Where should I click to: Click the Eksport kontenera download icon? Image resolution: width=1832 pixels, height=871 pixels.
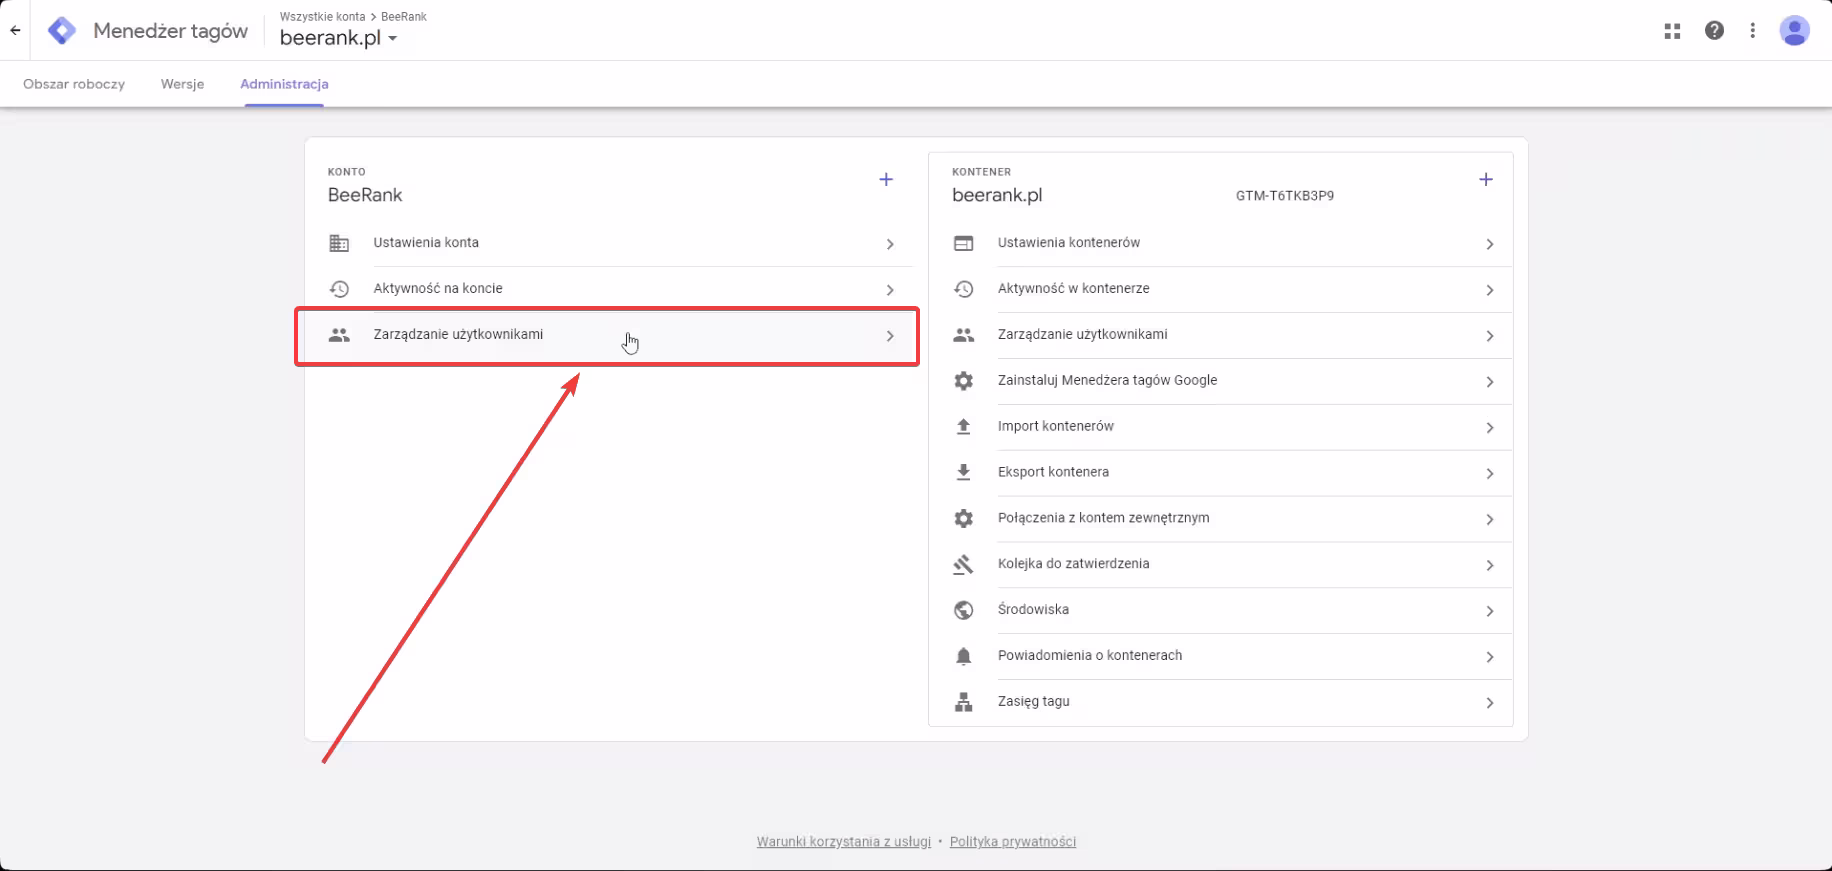pos(963,472)
